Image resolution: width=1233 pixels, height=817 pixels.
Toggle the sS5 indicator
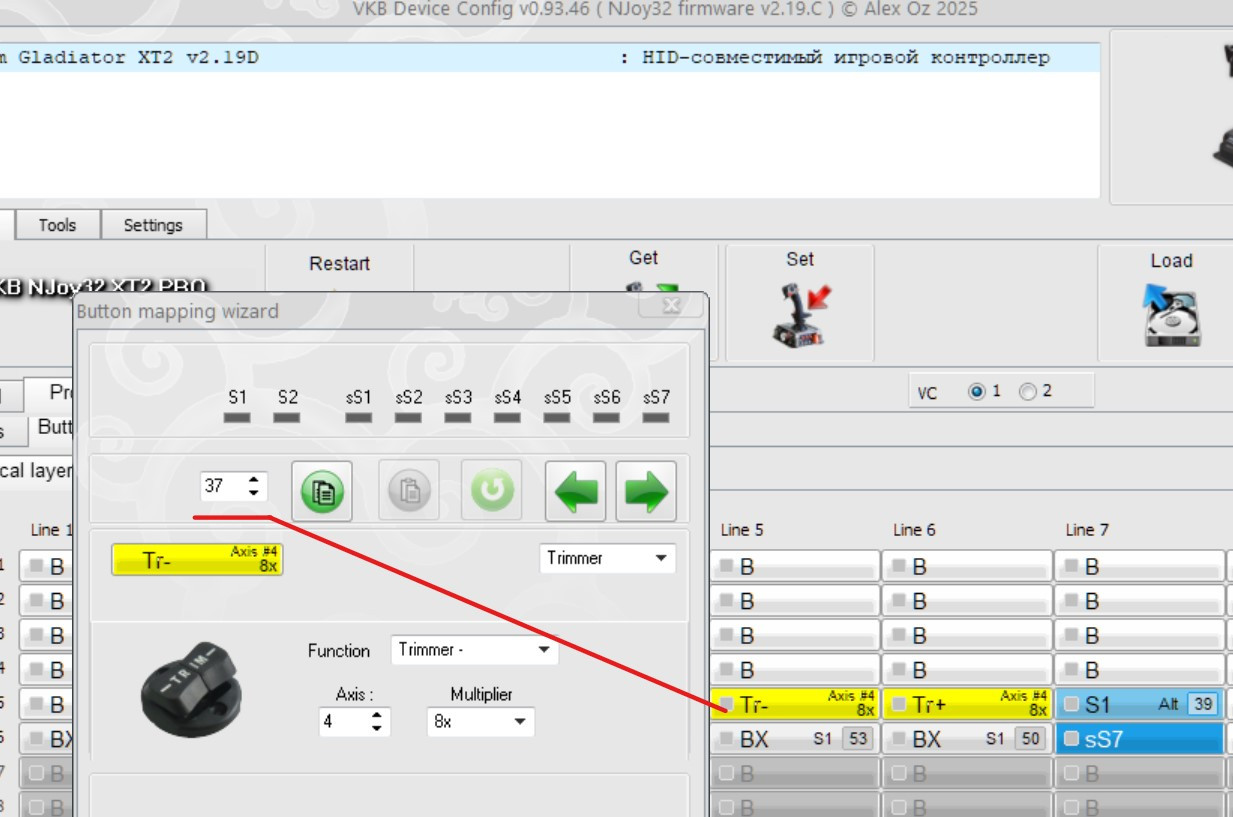557,417
